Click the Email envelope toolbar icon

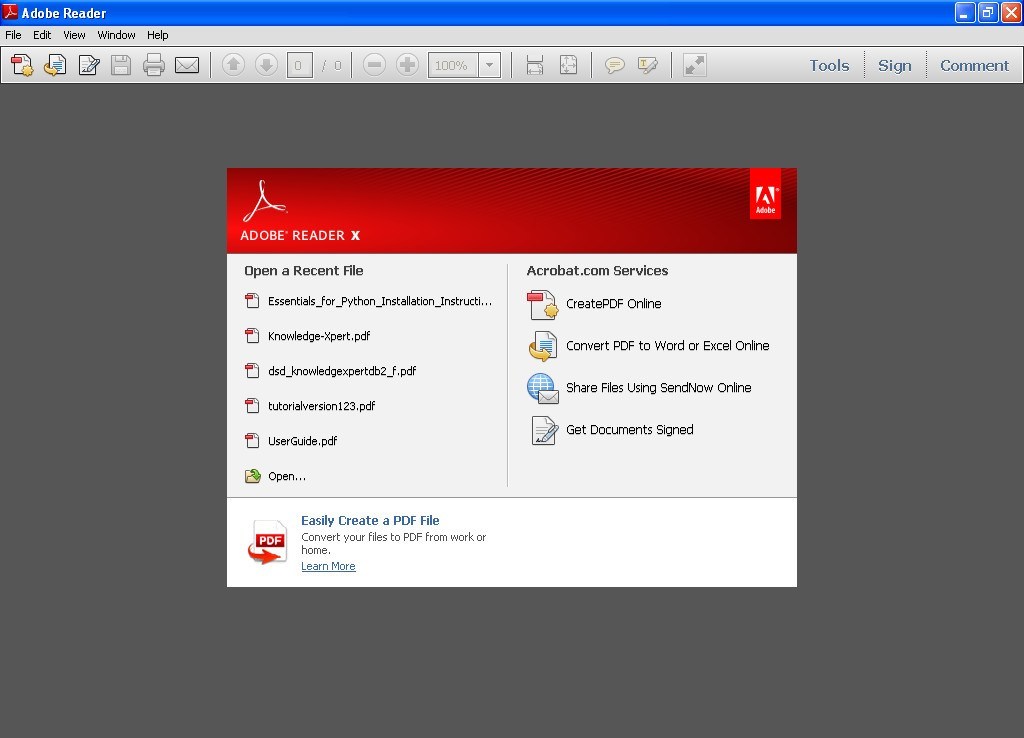187,66
